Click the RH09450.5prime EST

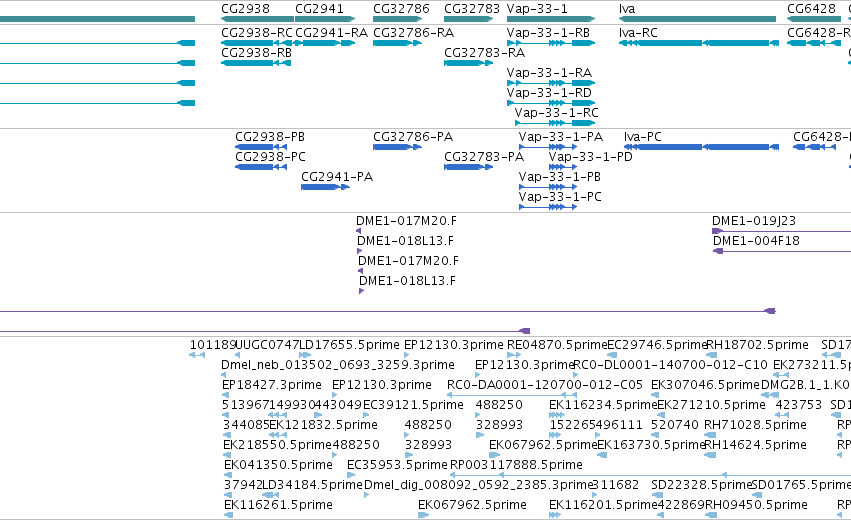click(710, 516)
